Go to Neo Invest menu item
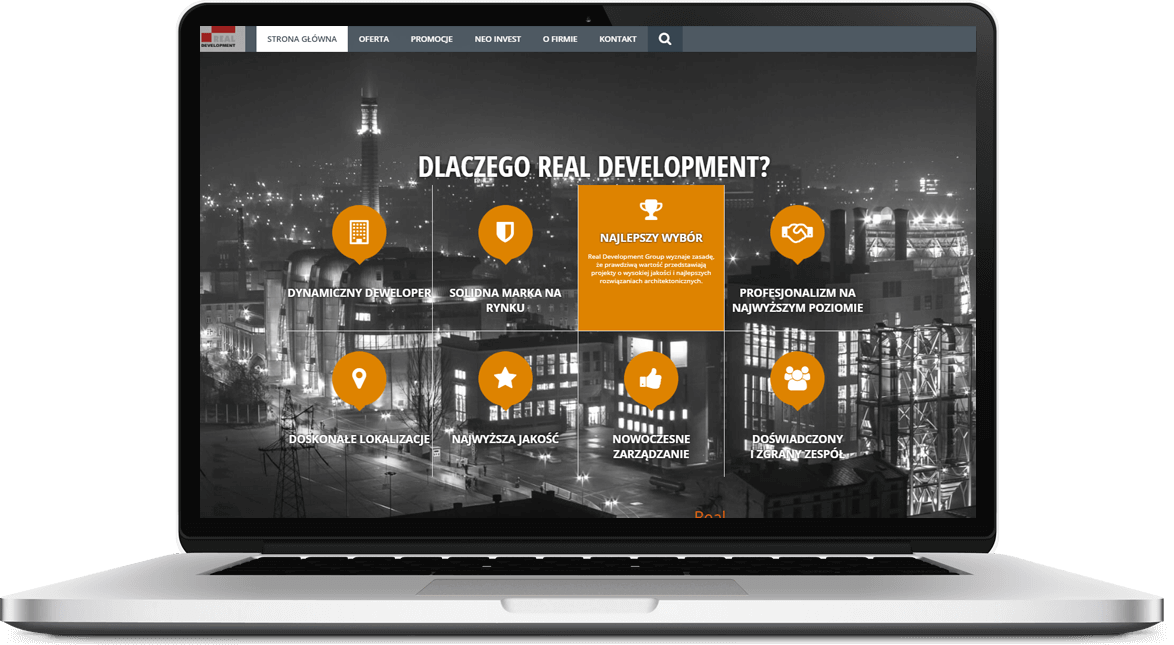 point(497,39)
